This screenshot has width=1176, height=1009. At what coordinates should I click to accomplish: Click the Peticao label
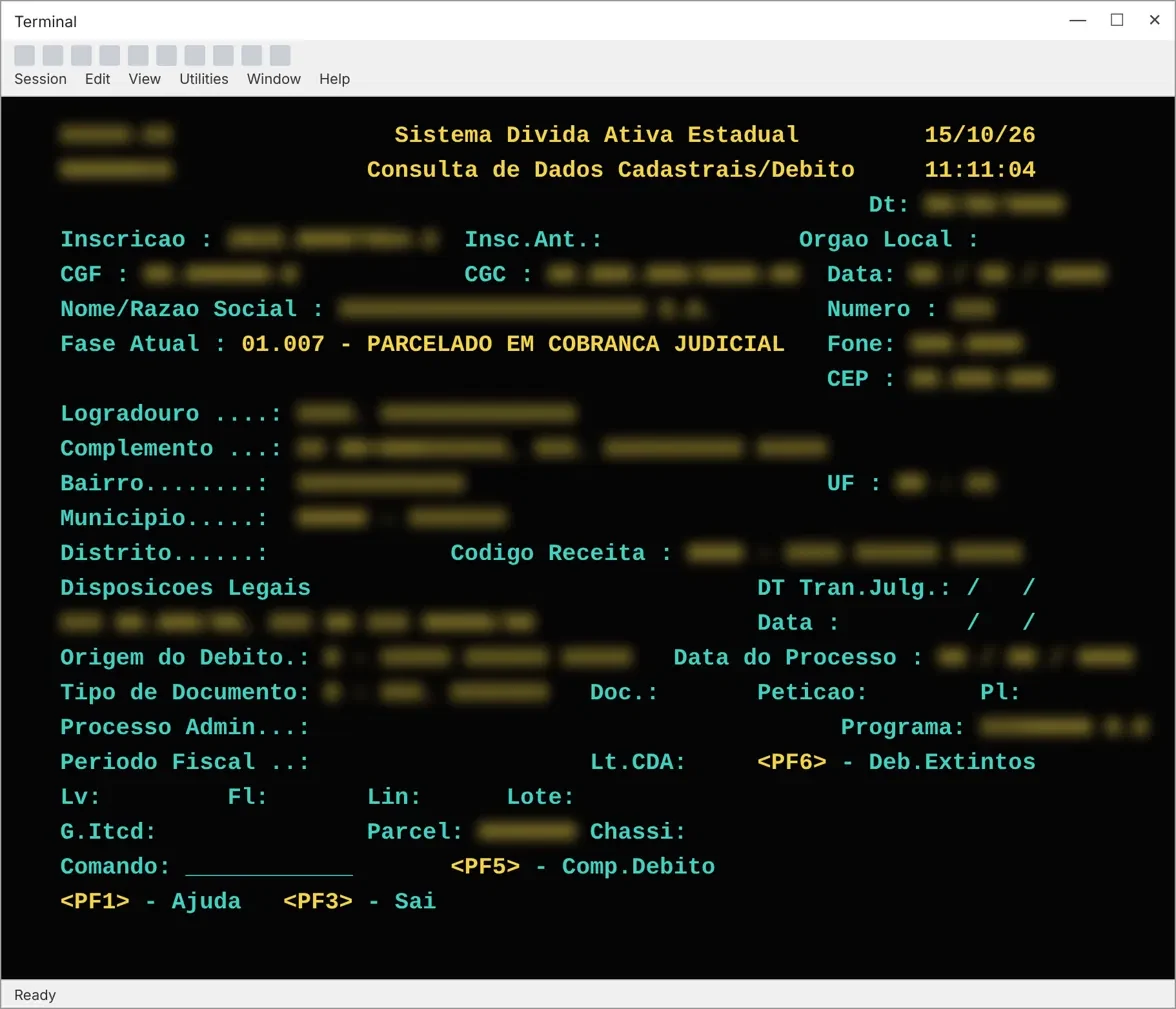click(x=812, y=692)
